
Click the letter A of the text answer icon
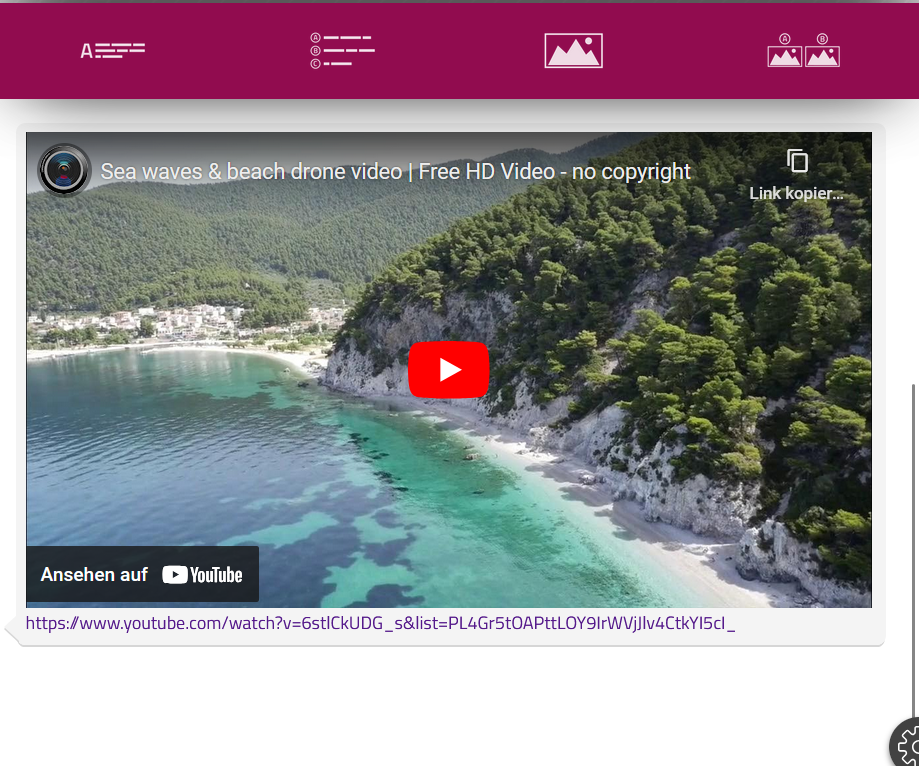tap(86, 52)
